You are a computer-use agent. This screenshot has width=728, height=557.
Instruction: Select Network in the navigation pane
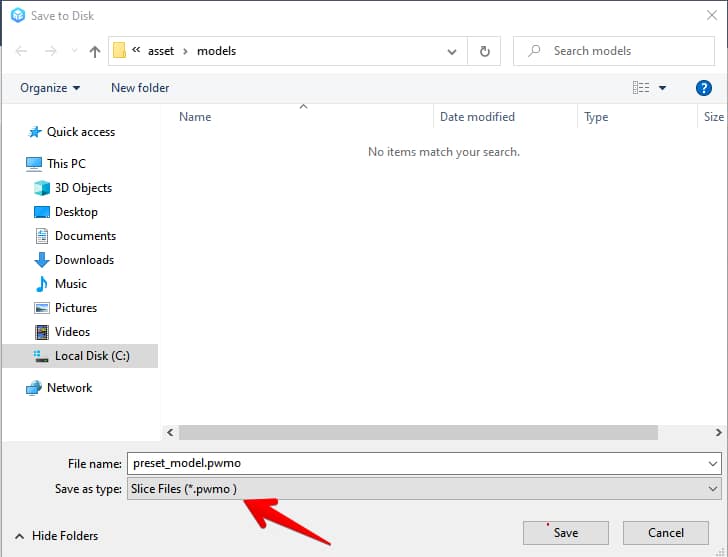pyautogui.click(x=70, y=388)
